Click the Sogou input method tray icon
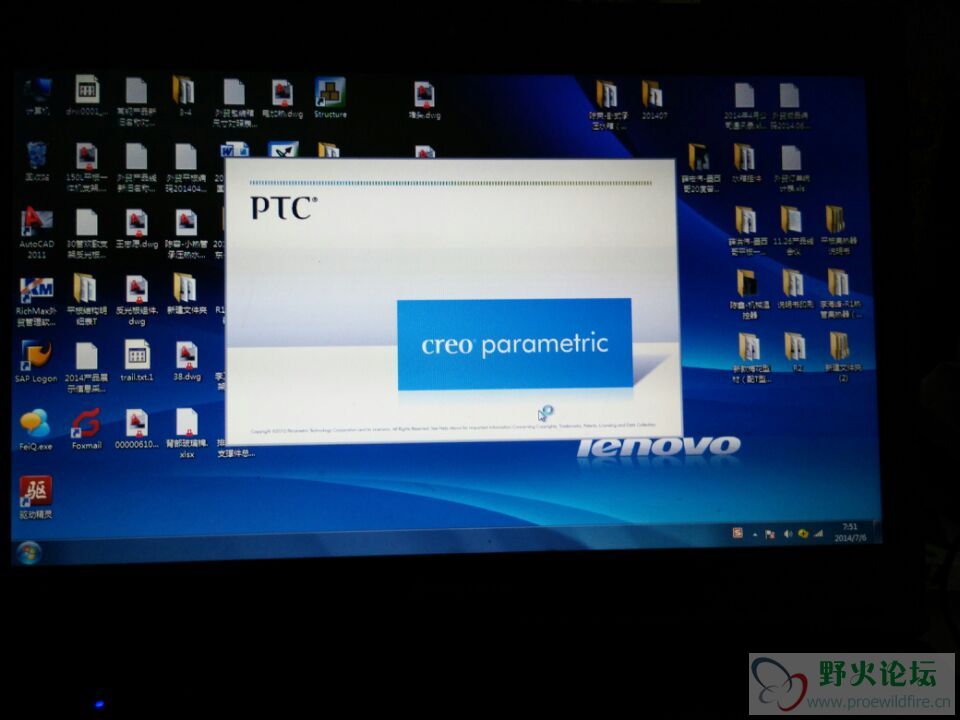Screen dimensions: 960x720 (738, 533)
